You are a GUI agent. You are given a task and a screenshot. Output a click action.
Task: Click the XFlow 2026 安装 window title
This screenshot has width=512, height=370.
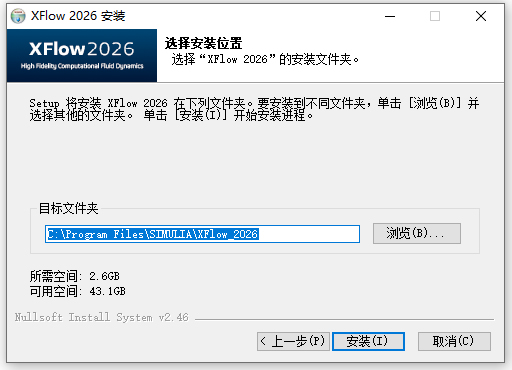click(x=78, y=16)
